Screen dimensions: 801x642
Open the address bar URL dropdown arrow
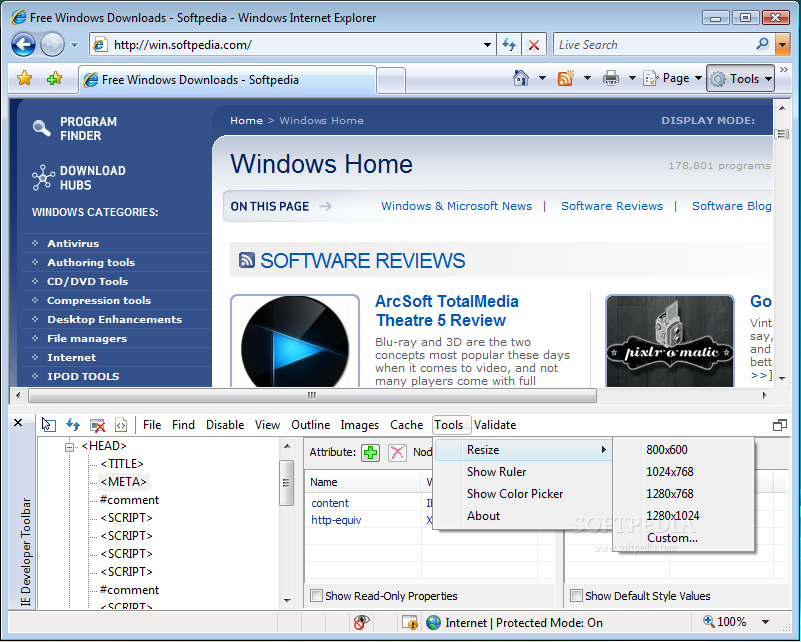487,45
